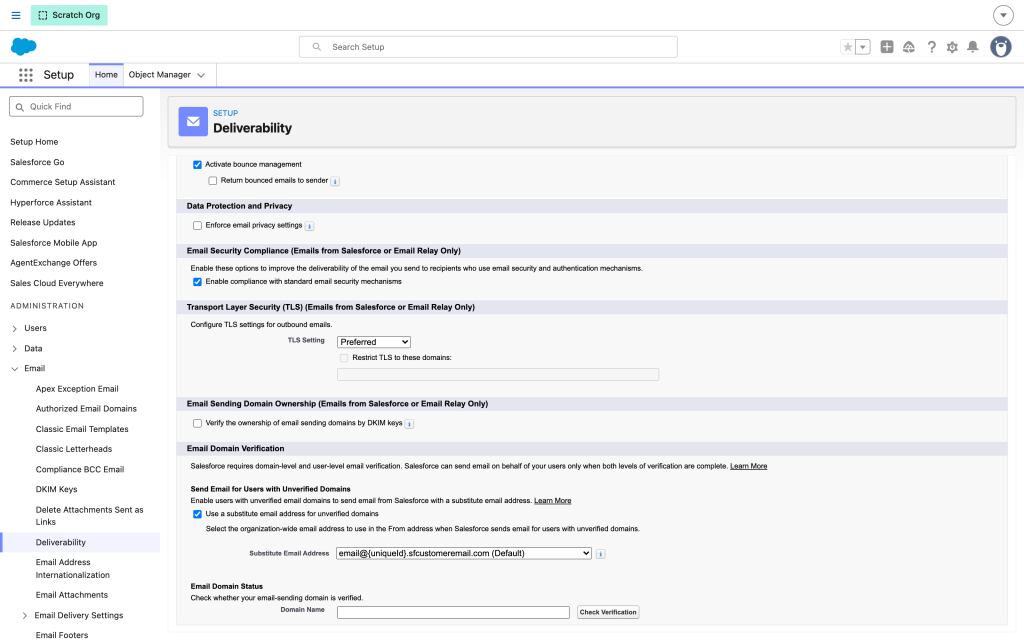Open Release Updates

42,223
